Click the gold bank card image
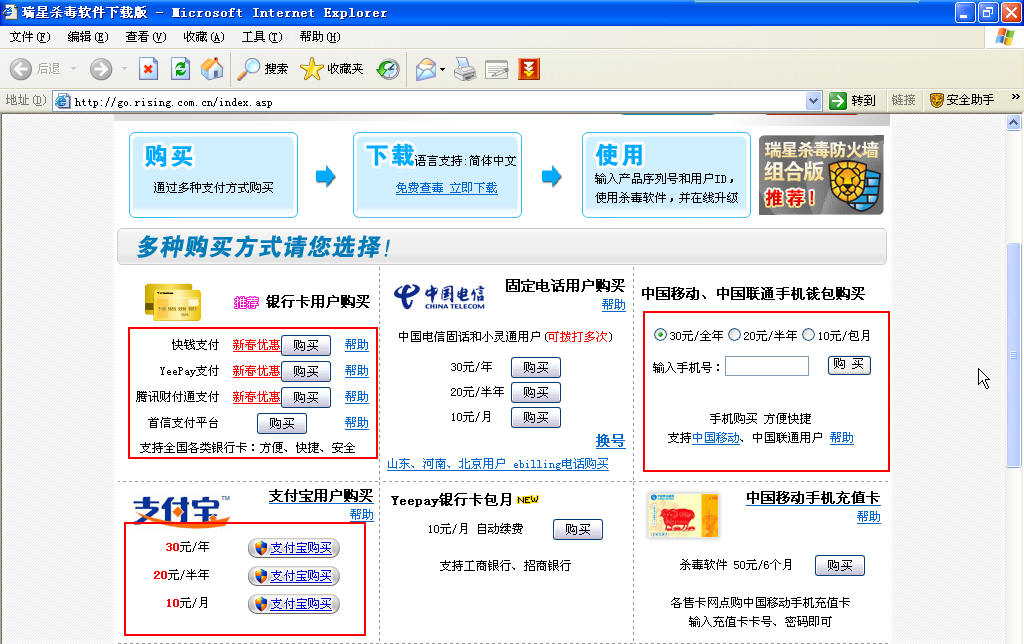 click(x=172, y=302)
